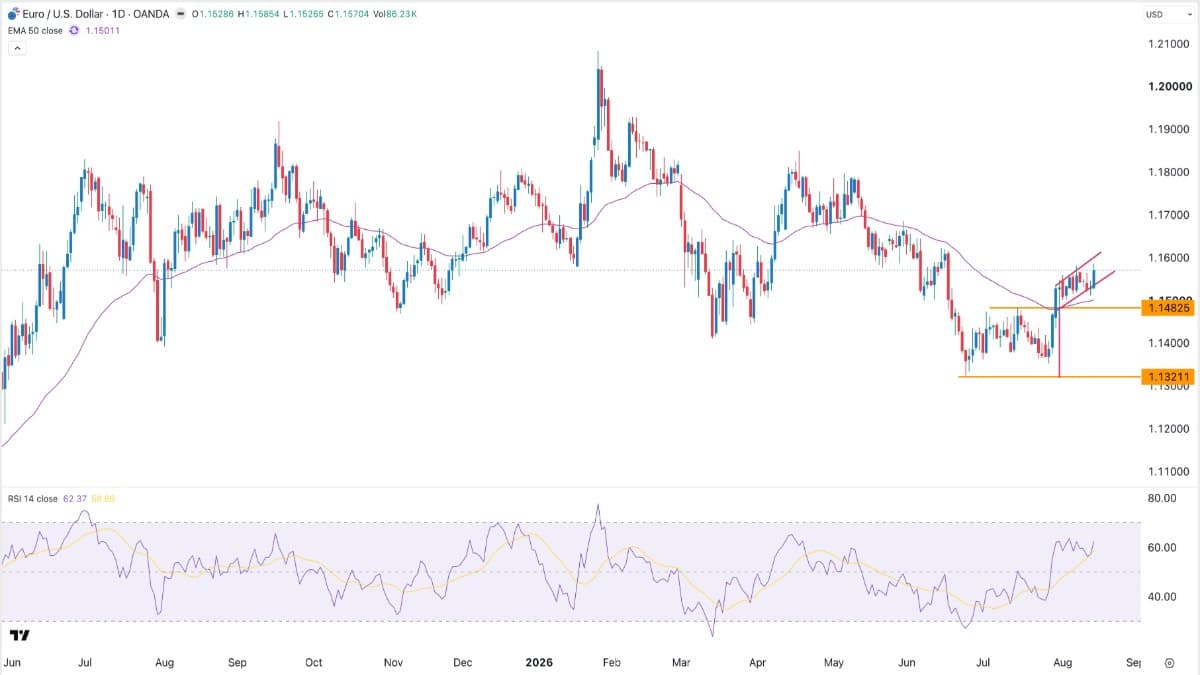
Task: Click the 1.12000 price axis label
Action: click(x=1167, y=429)
